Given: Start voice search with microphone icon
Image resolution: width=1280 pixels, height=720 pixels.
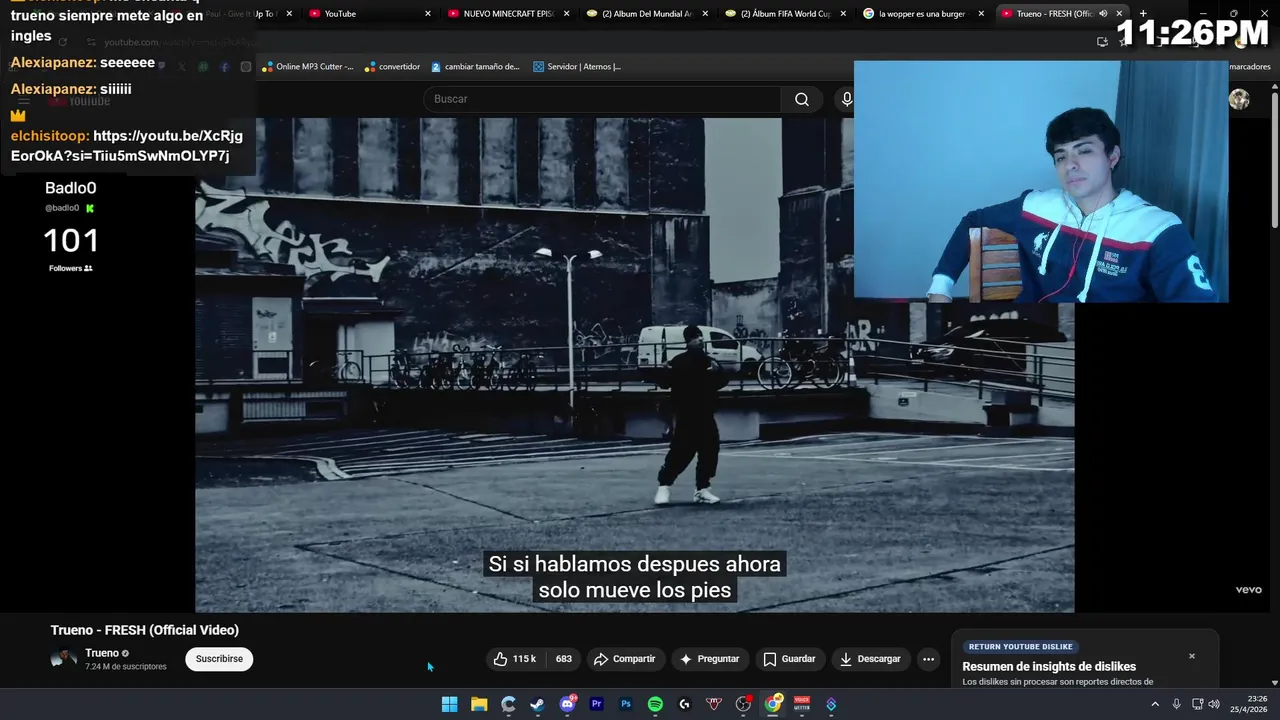Looking at the screenshot, I should (846, 99).
